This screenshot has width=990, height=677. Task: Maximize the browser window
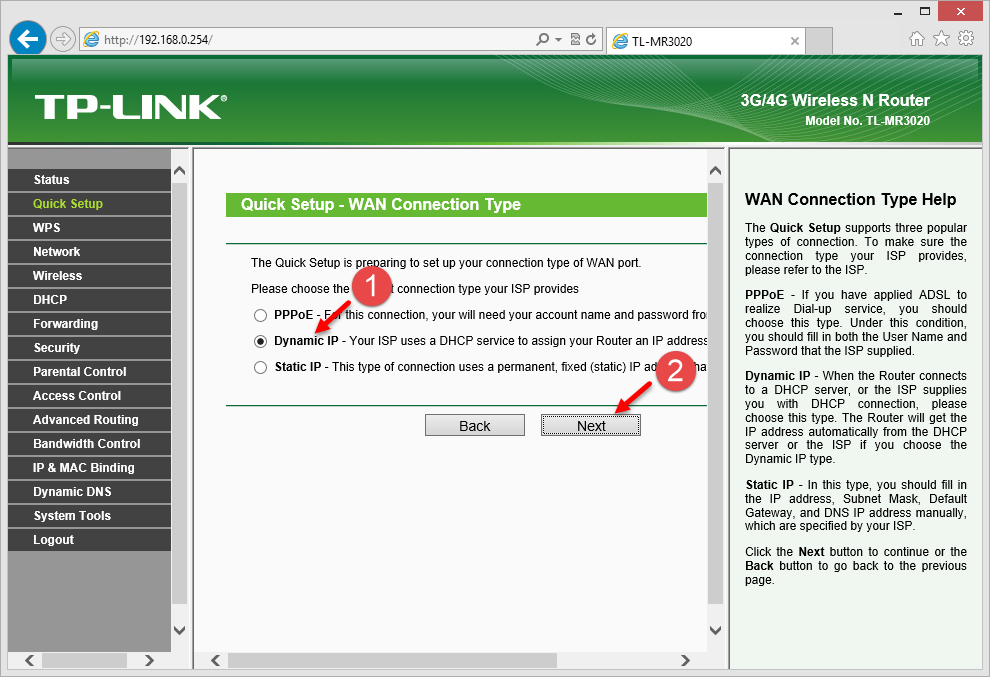925,11
